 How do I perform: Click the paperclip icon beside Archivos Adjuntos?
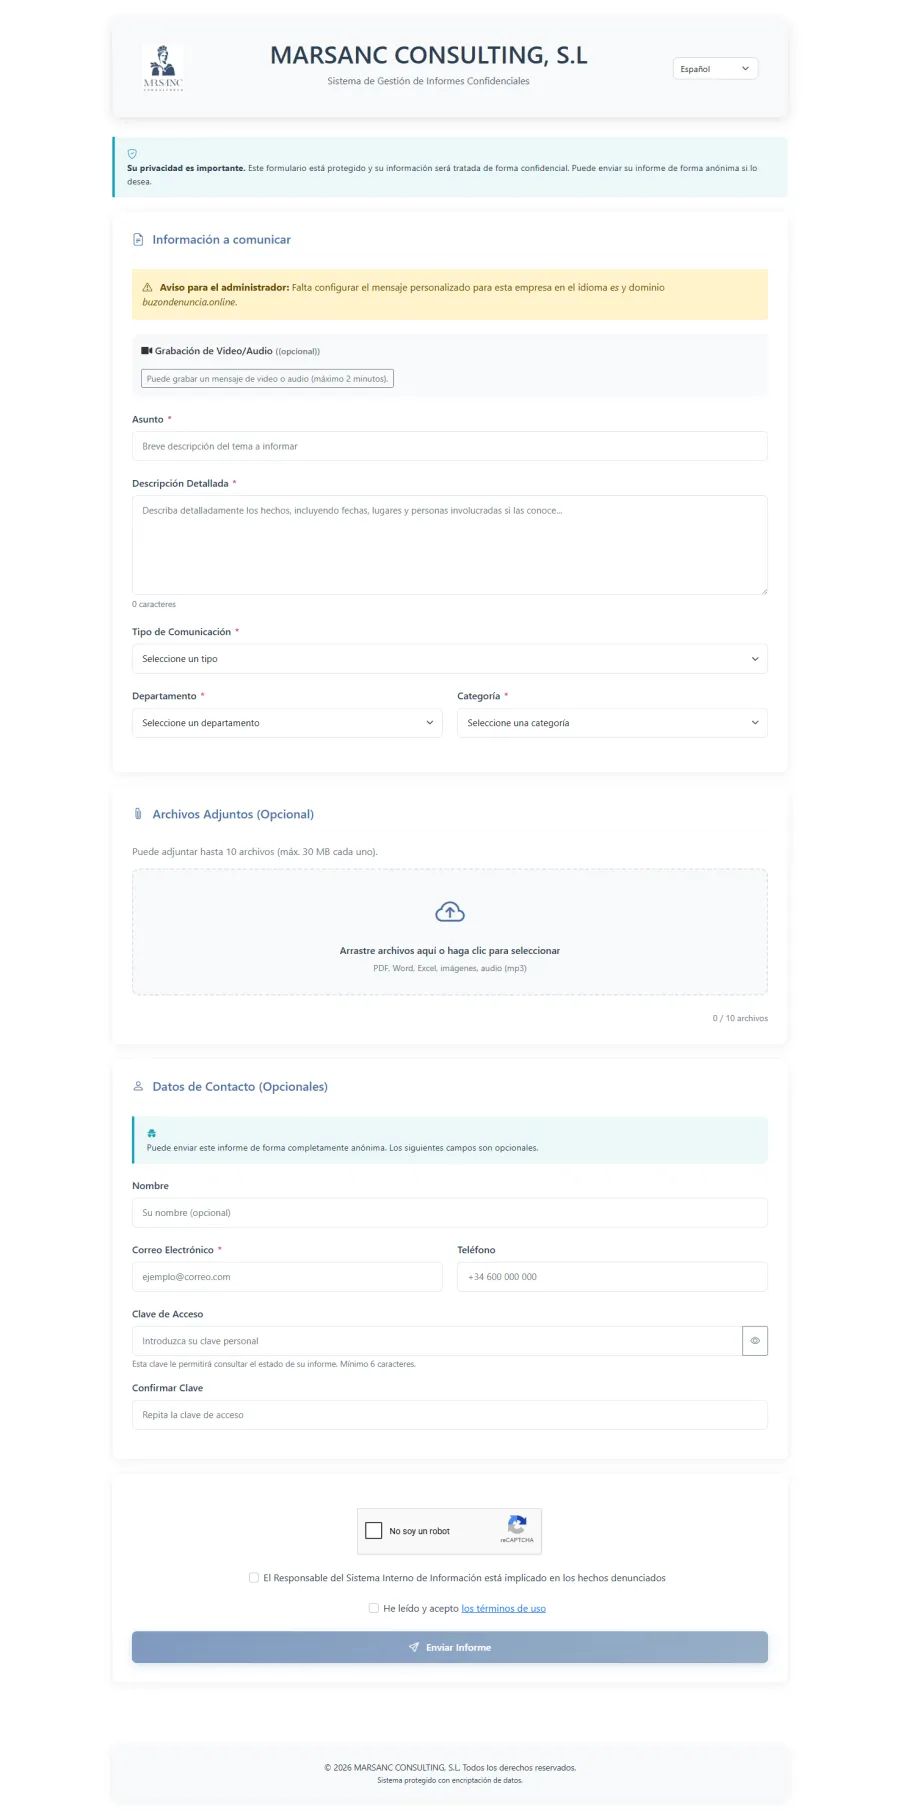[138, 814]
